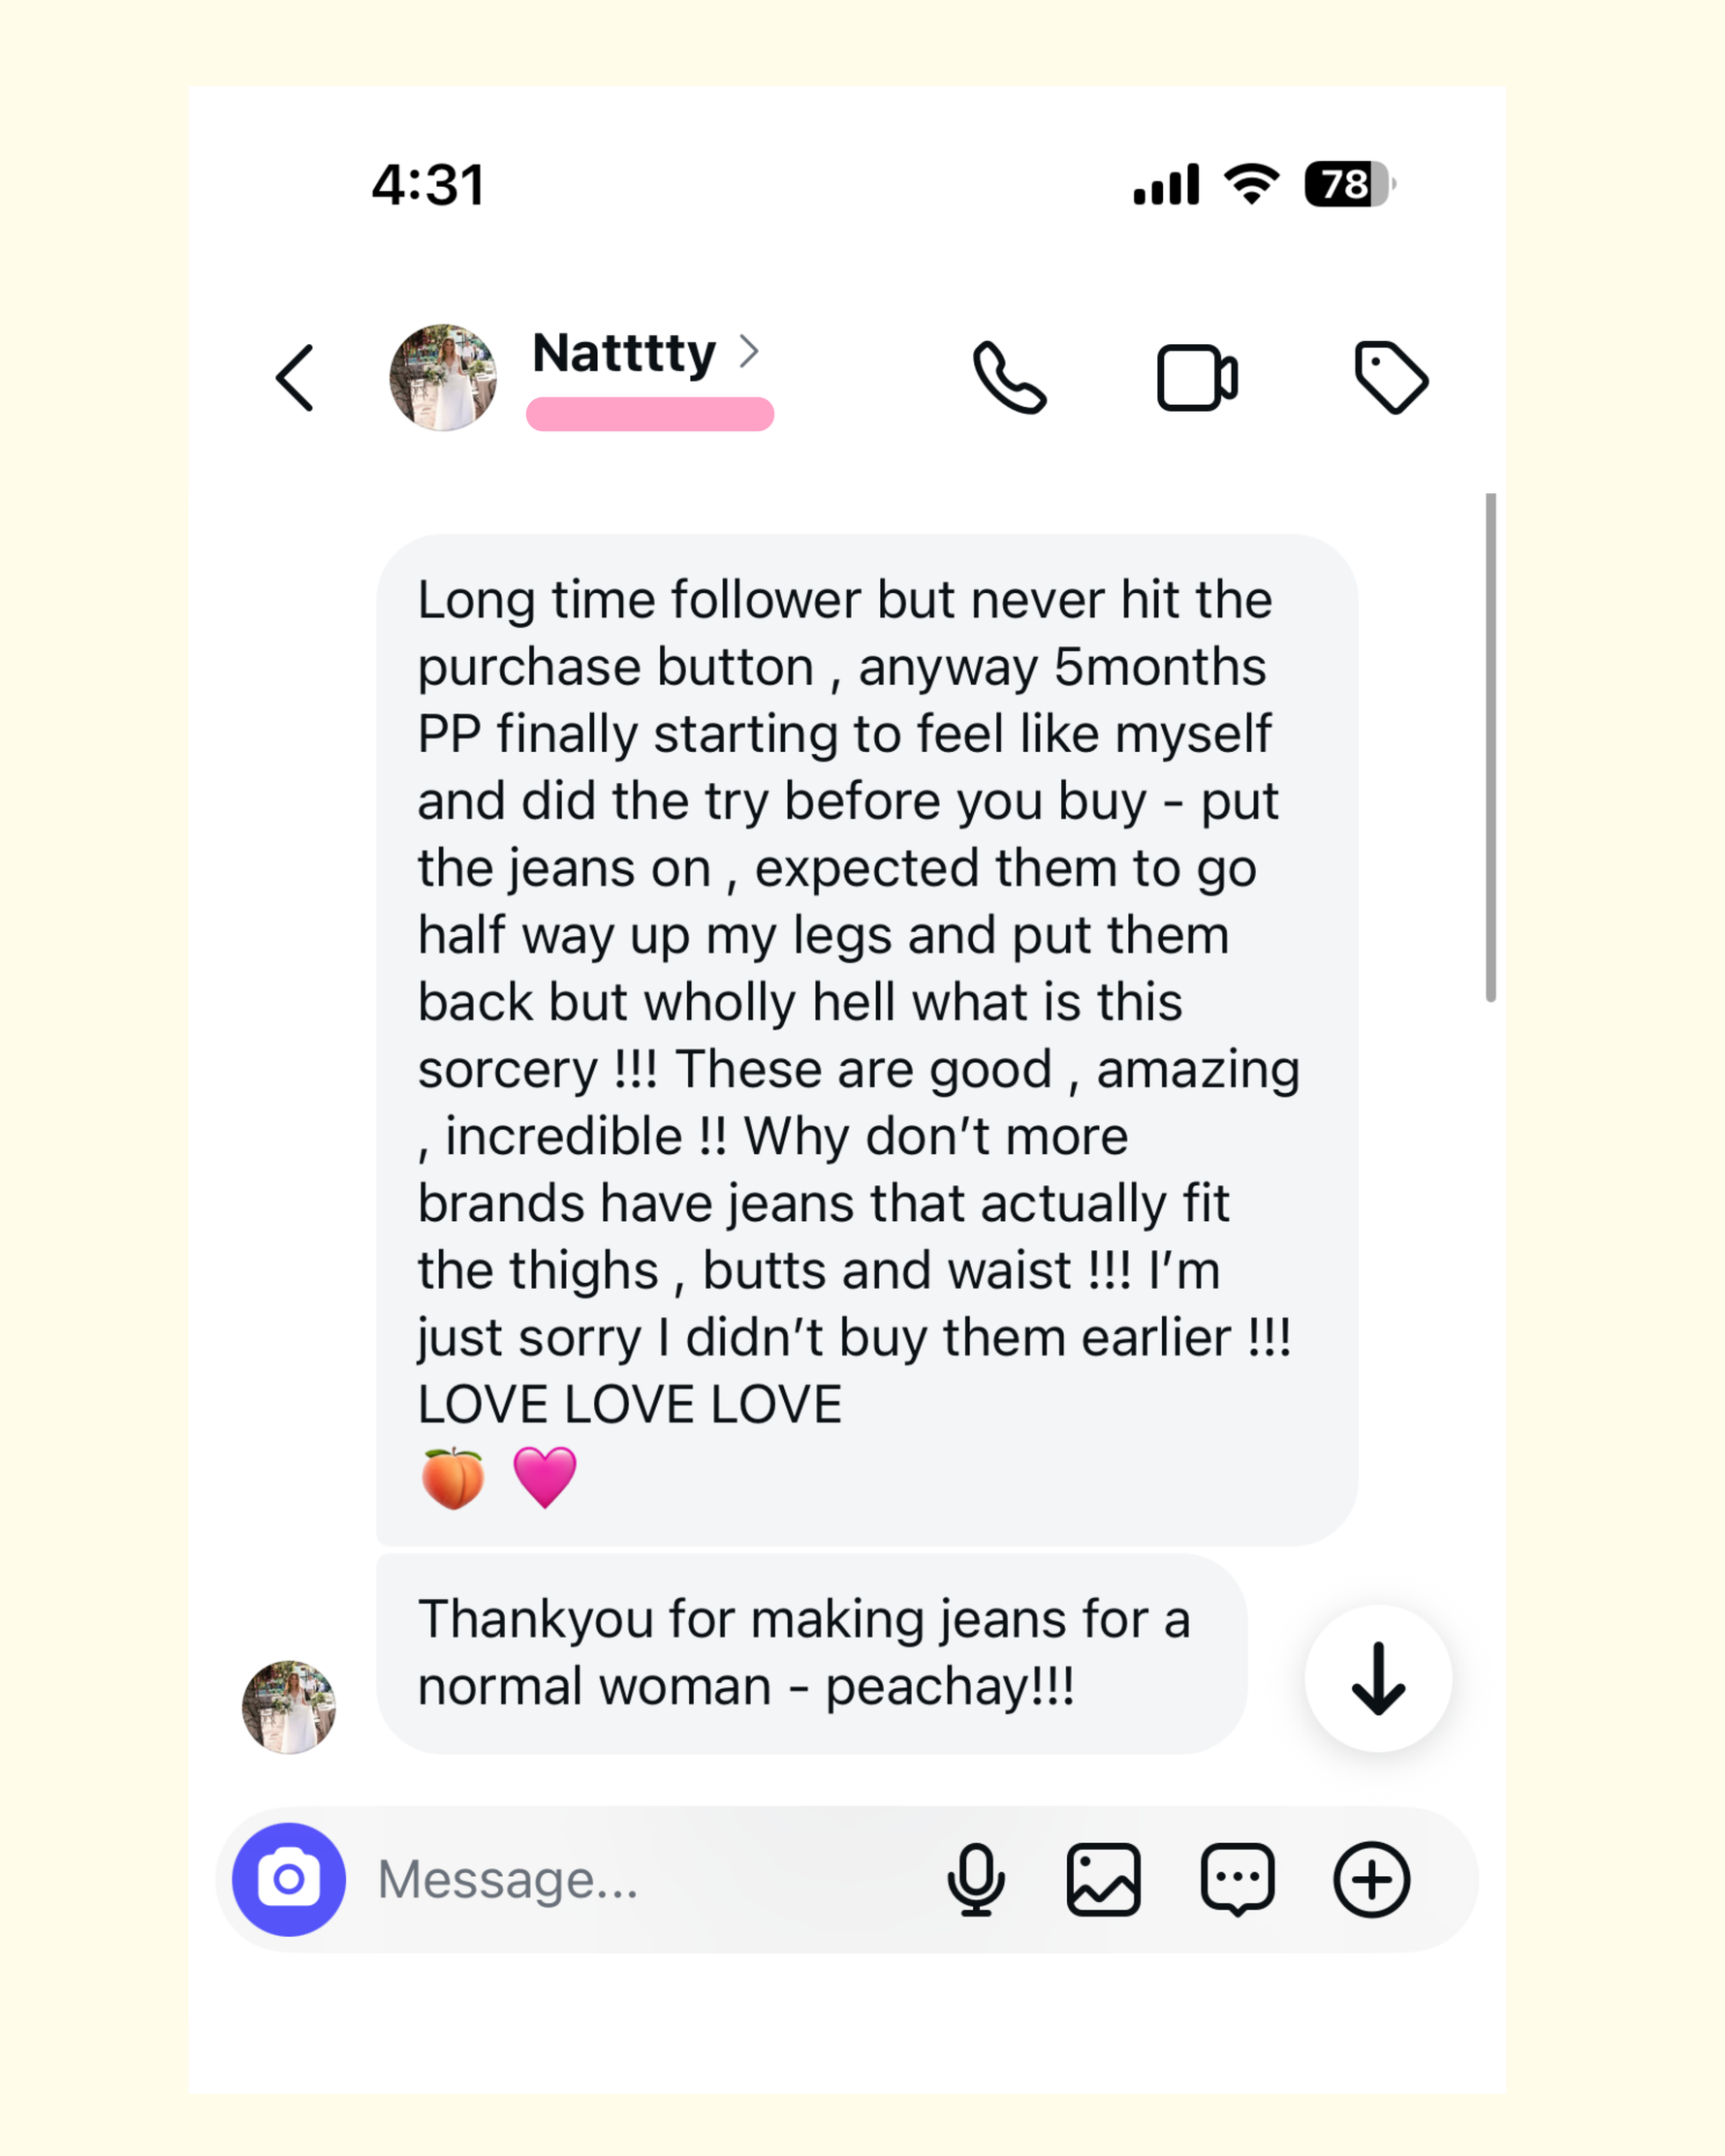Tap the plus icon for more options

1371,1879
